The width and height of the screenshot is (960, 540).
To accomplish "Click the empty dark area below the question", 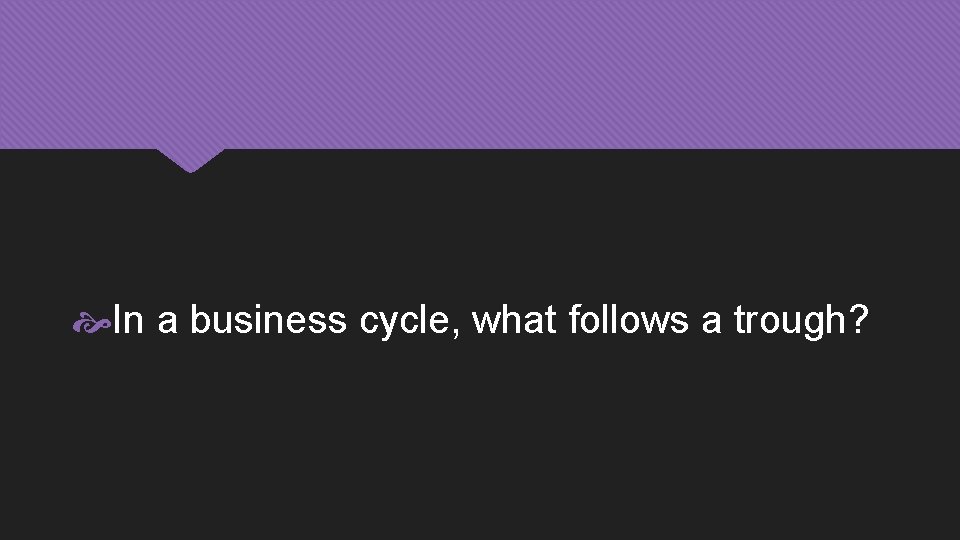I will pos(480,450).
